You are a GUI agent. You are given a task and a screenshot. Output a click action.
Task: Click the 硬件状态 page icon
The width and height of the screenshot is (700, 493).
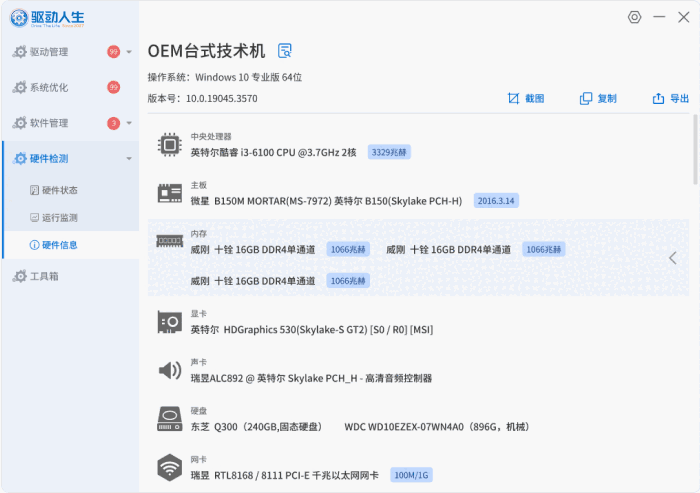point(34,190)
